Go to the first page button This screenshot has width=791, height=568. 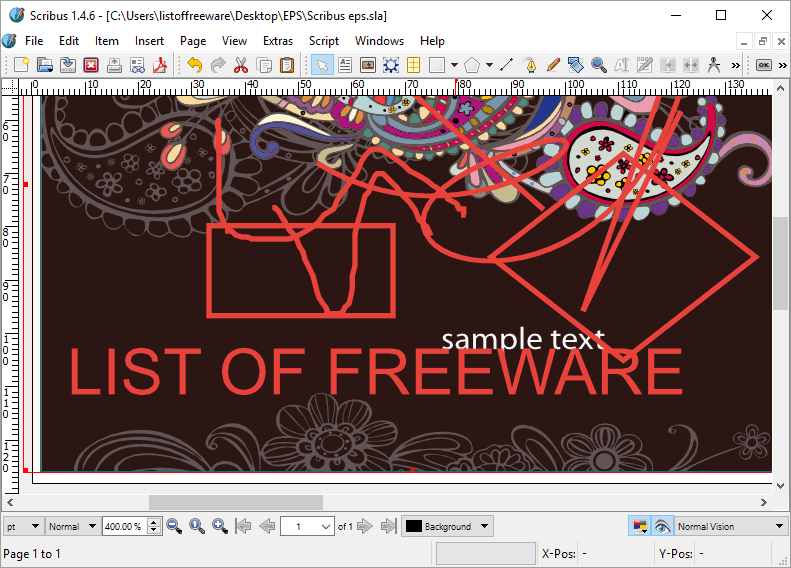click(243, 526)
